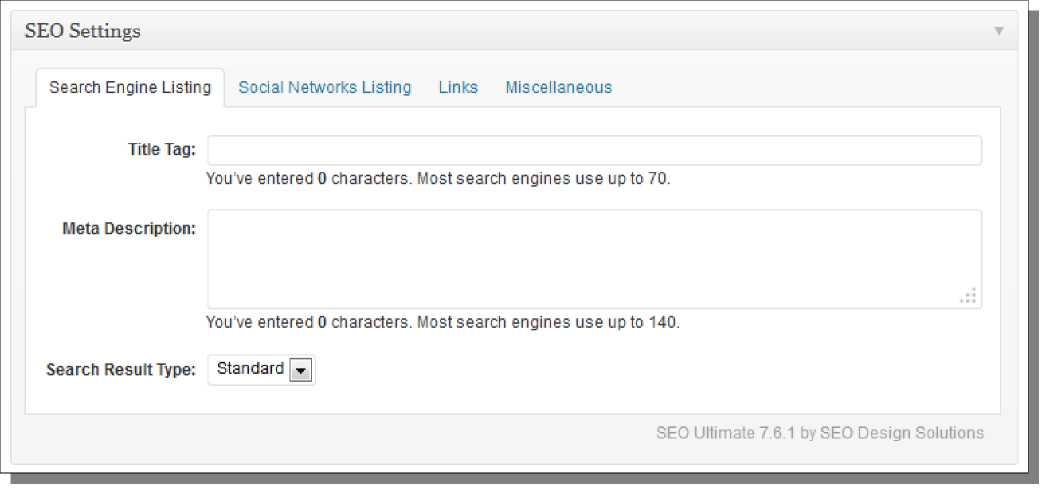Switch to the Social Networks Listing tab
This screenshot has width=1045, height=492.
[325, 87]
